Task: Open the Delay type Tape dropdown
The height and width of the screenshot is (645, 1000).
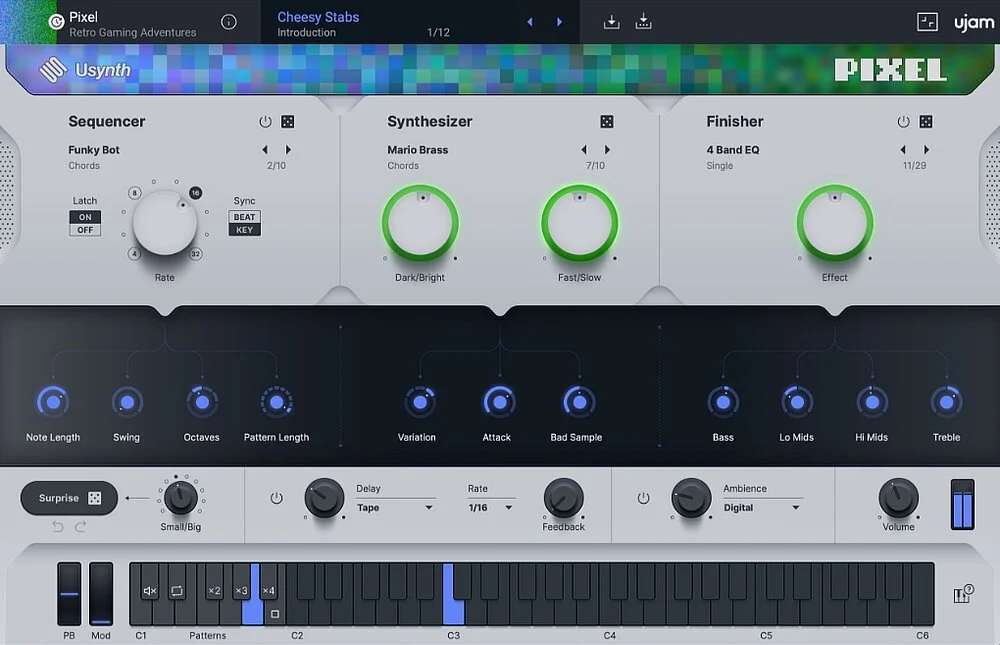Action: 396,508
